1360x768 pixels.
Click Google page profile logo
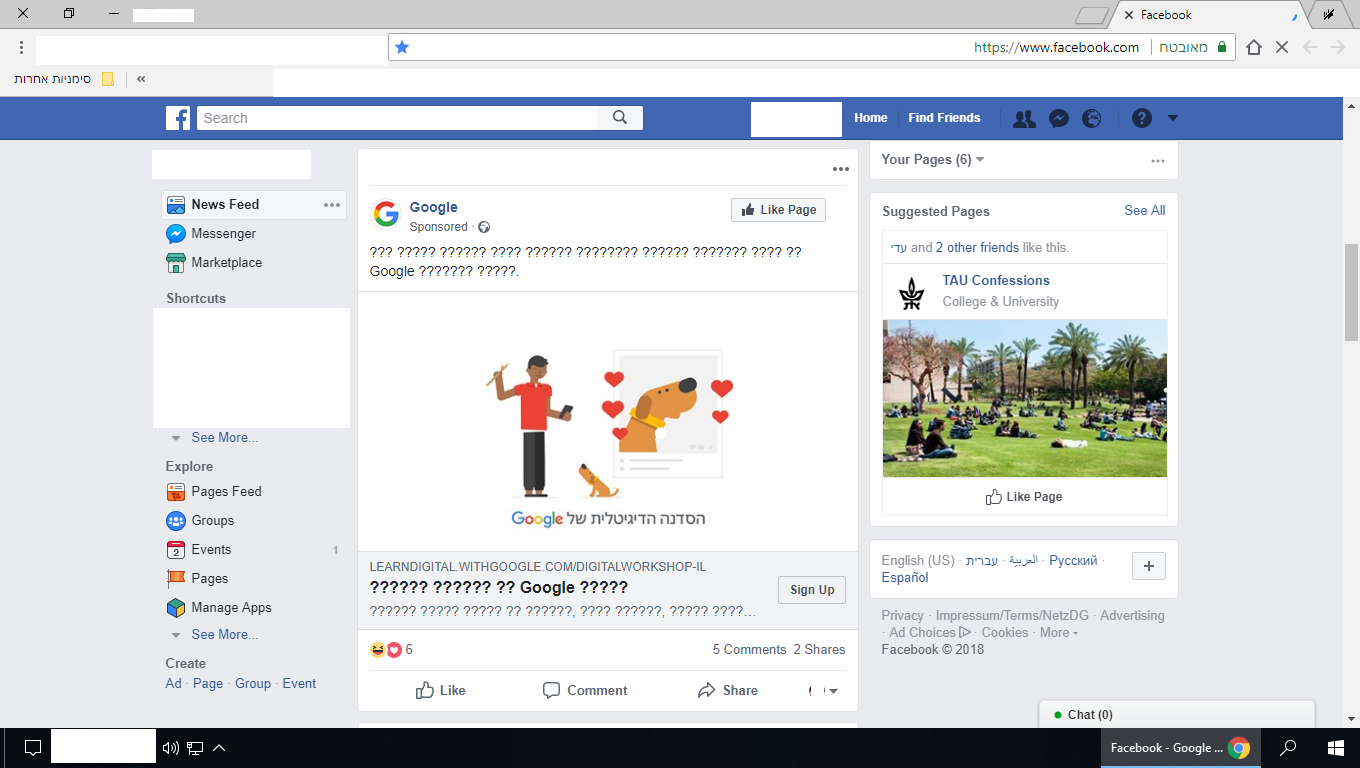tap(386, 214)
